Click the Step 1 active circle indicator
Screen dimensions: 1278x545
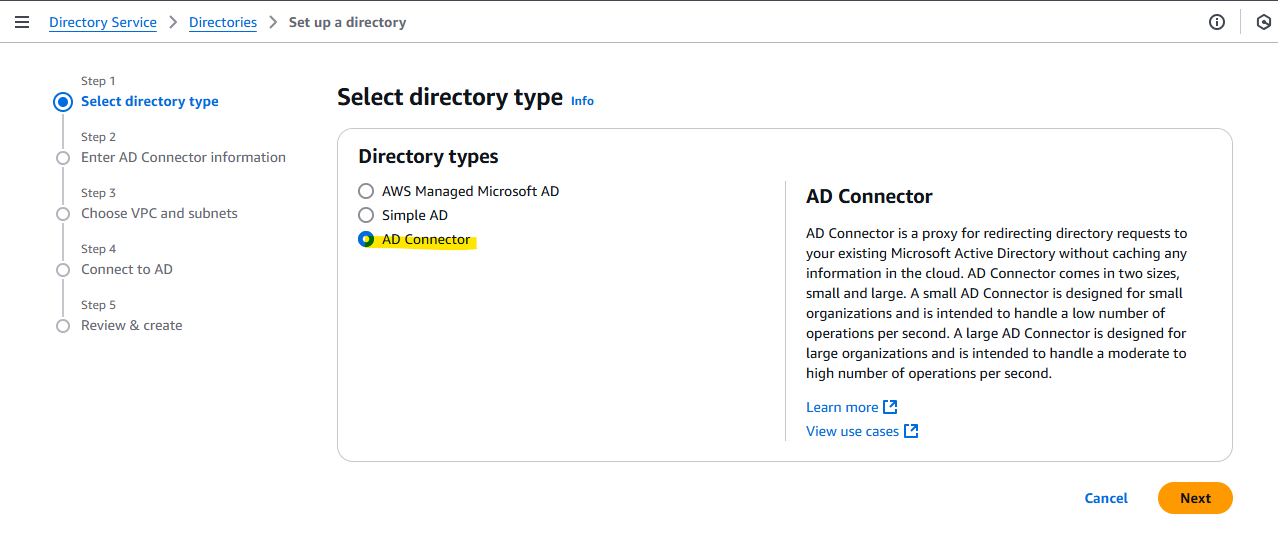click(63, 101)
